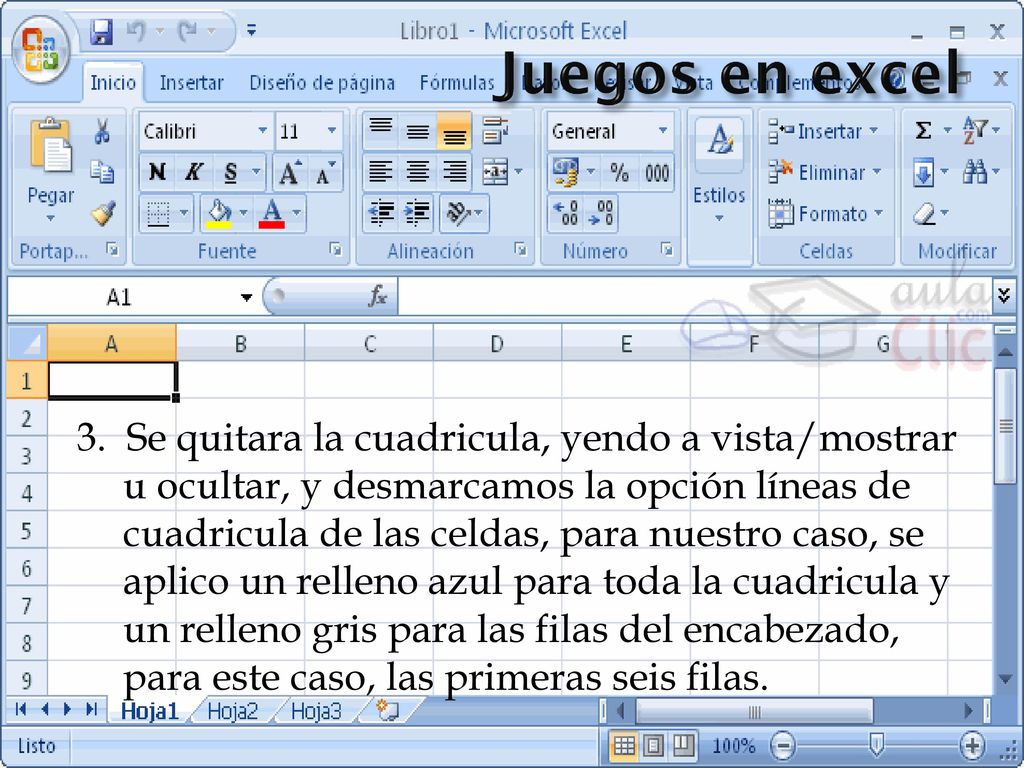Open the Office button menu

pos(40,51)
